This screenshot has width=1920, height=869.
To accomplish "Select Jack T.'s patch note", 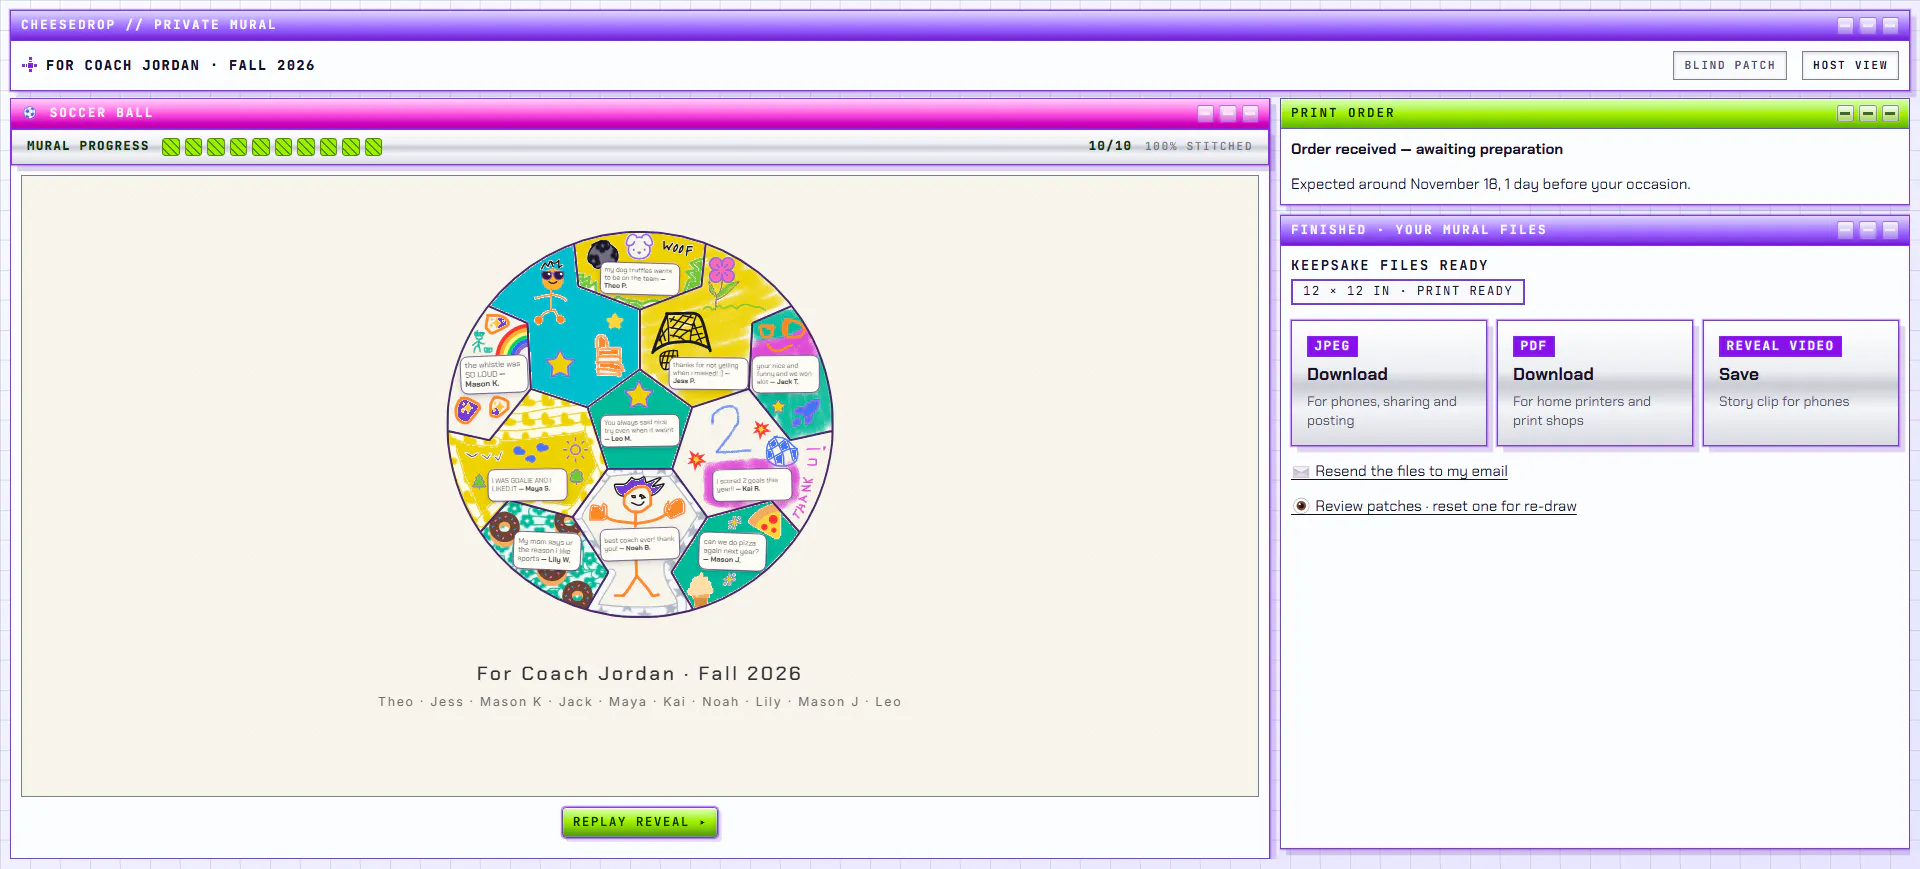I will click(785, 373).
